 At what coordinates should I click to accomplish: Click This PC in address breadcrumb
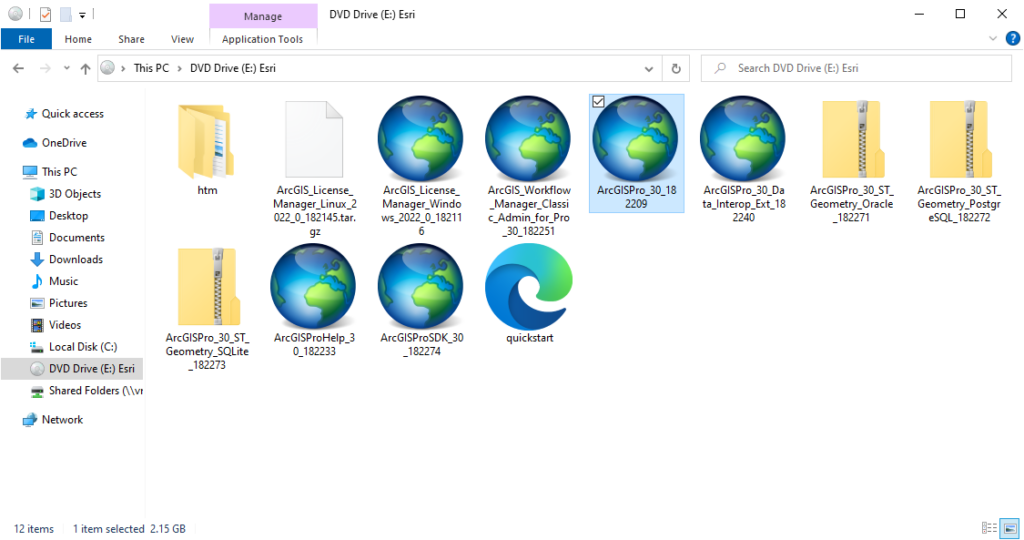point(152,68)
